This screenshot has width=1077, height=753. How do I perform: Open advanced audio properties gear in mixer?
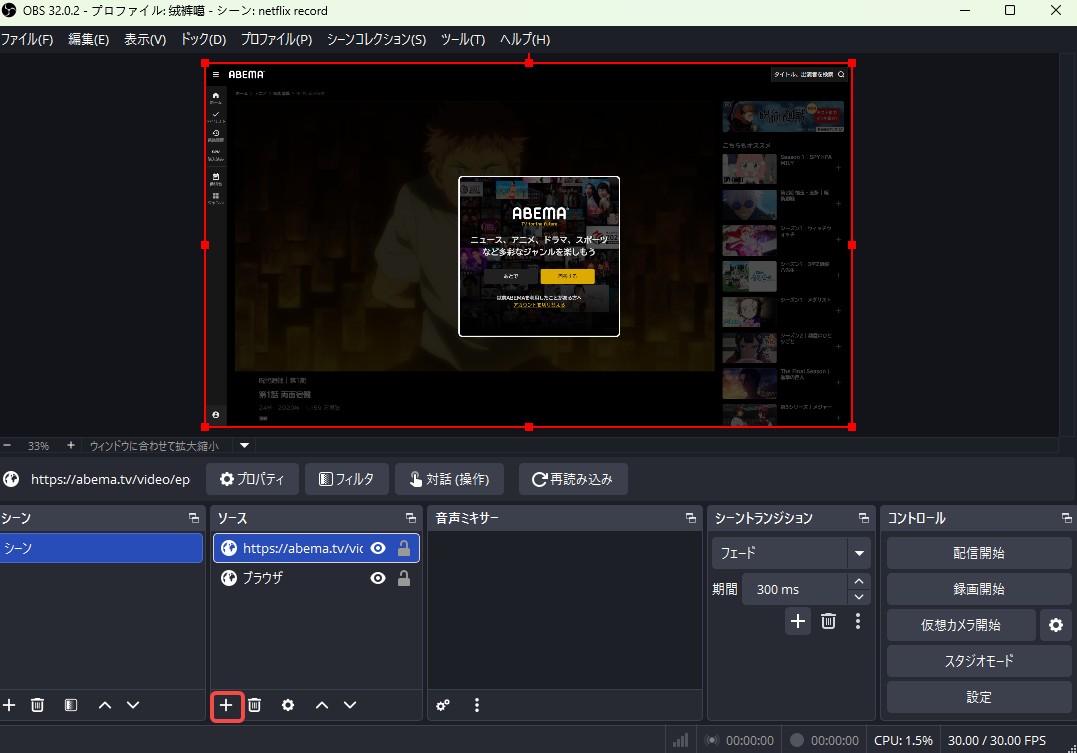(442, 705)
